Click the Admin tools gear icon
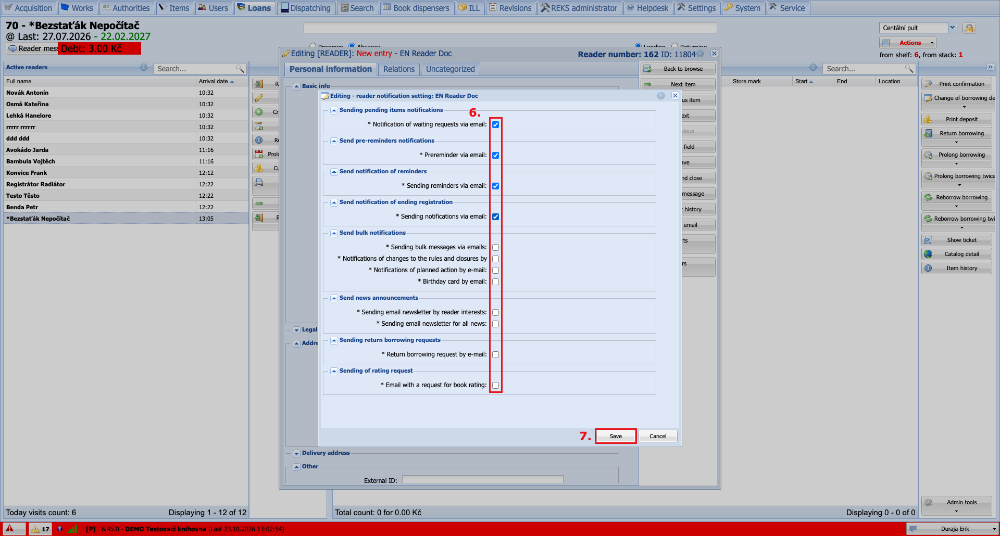 (929, 502)
